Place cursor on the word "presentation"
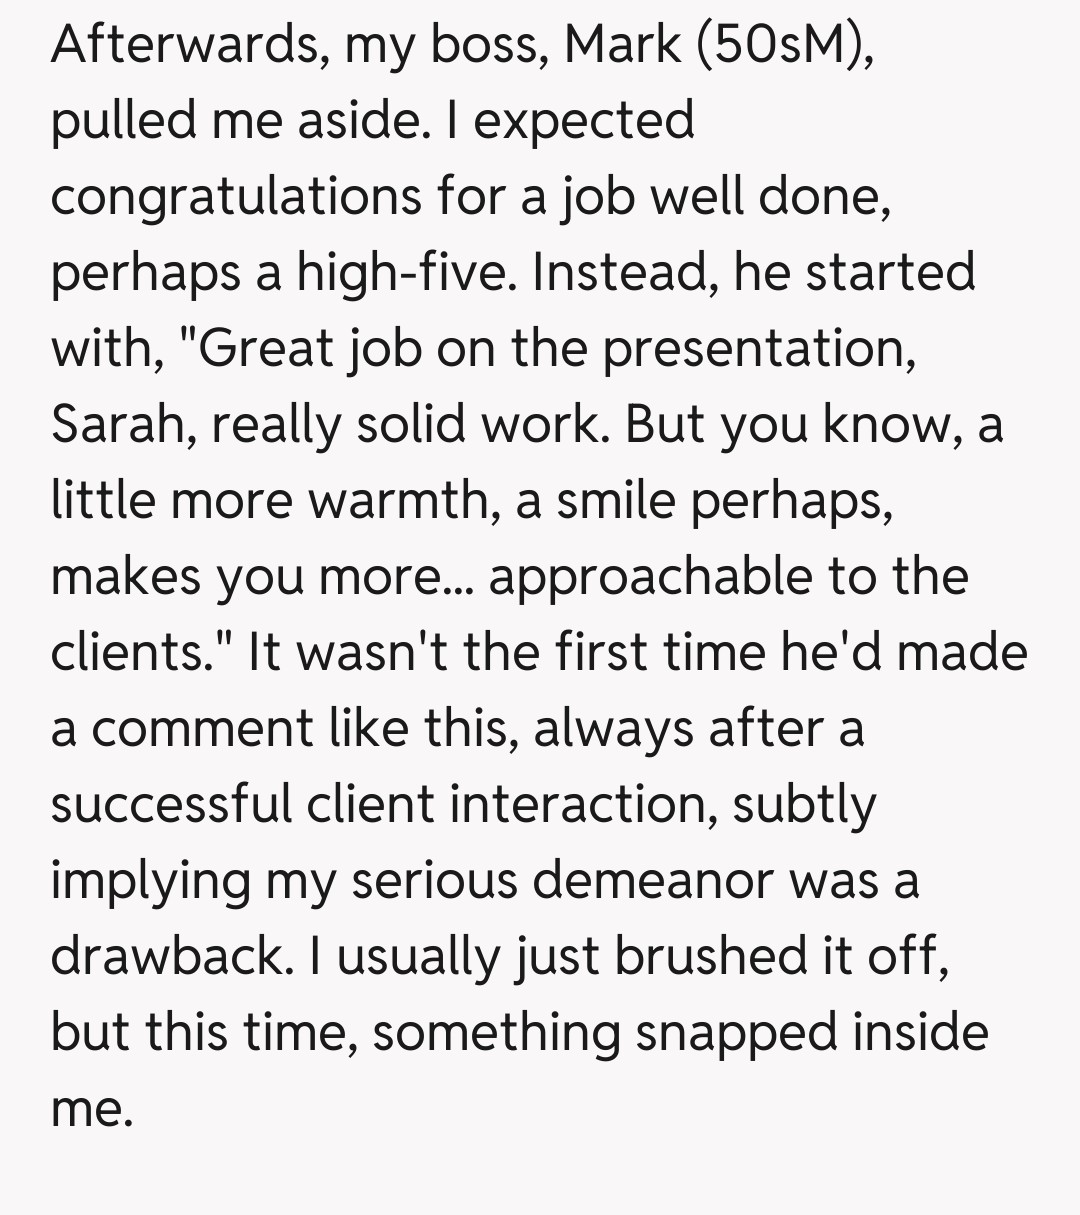This screenshot has height=1215, width=1080. point(758,349)
